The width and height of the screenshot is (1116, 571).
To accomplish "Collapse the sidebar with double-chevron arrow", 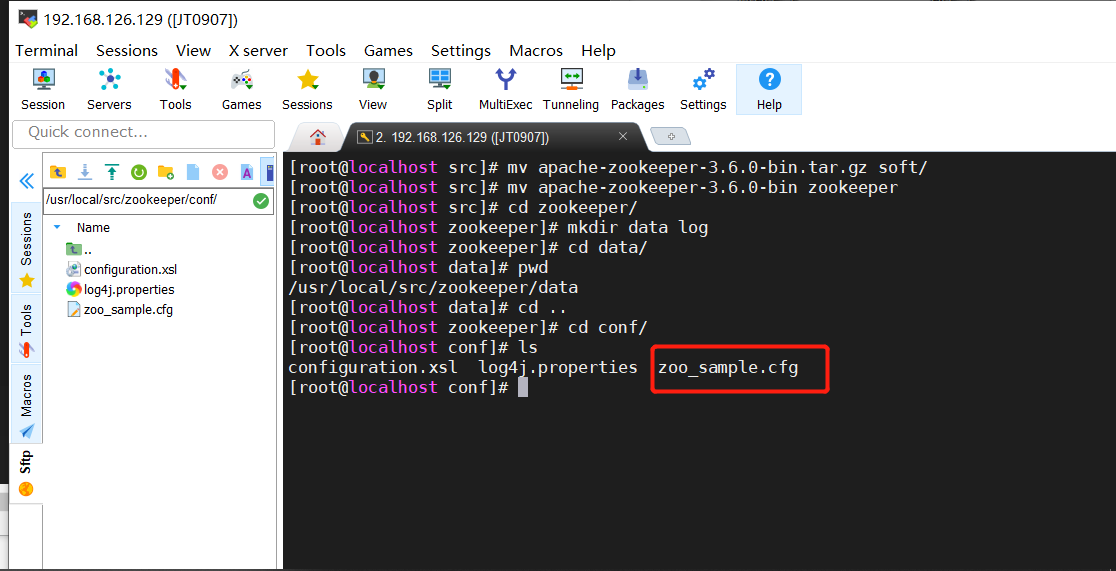I will tap(26, 181).
